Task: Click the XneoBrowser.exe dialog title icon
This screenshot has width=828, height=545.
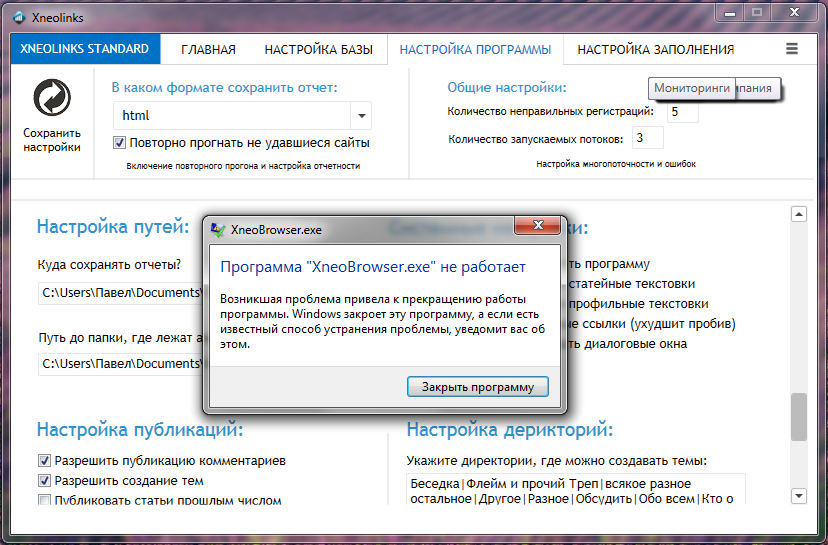Action: coord(218,230)
